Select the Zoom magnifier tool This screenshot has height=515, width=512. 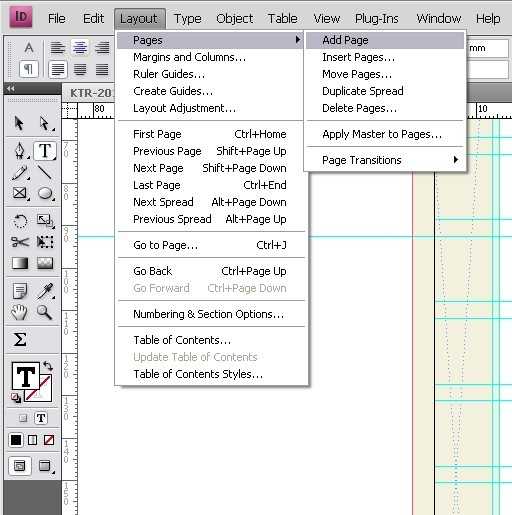coord(44,312)
